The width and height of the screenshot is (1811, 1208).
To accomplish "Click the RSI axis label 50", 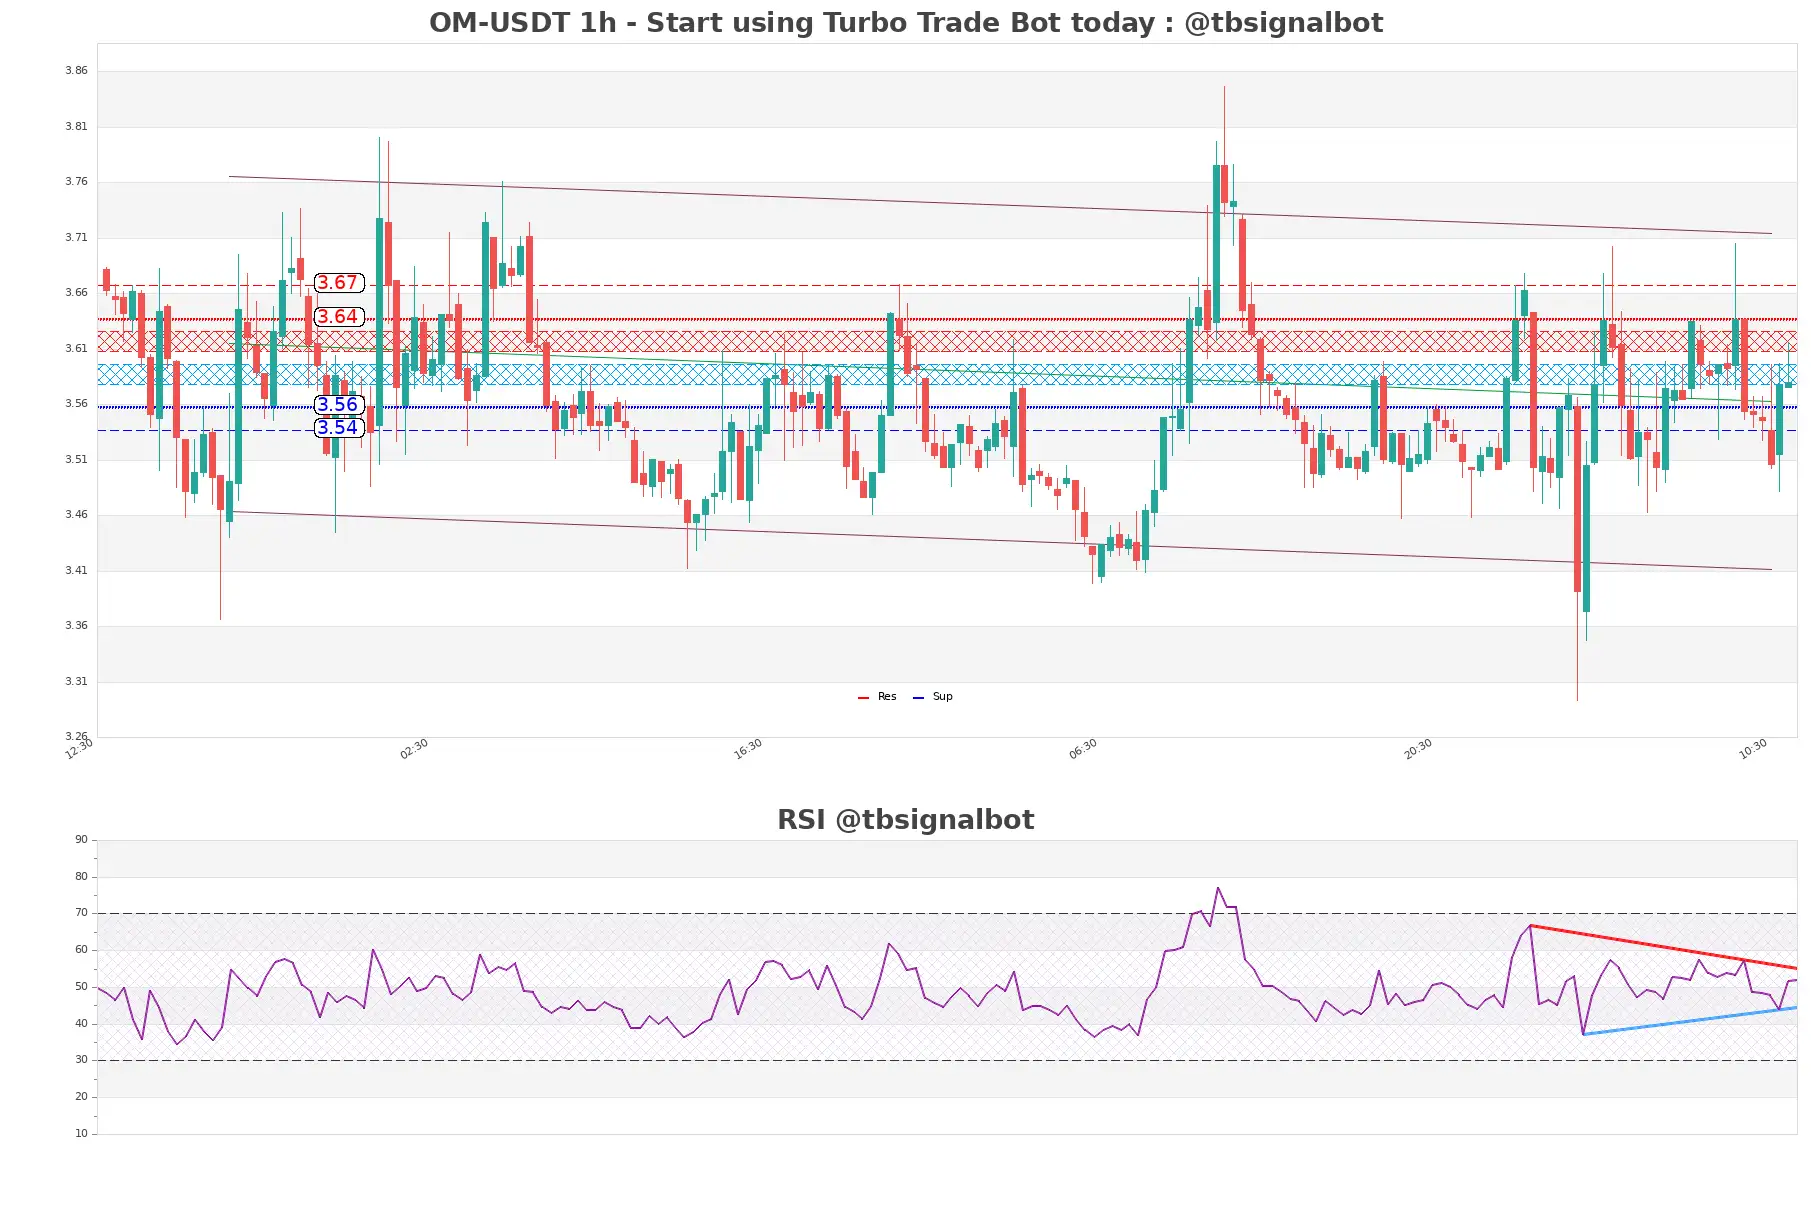I will coord(81,987).
